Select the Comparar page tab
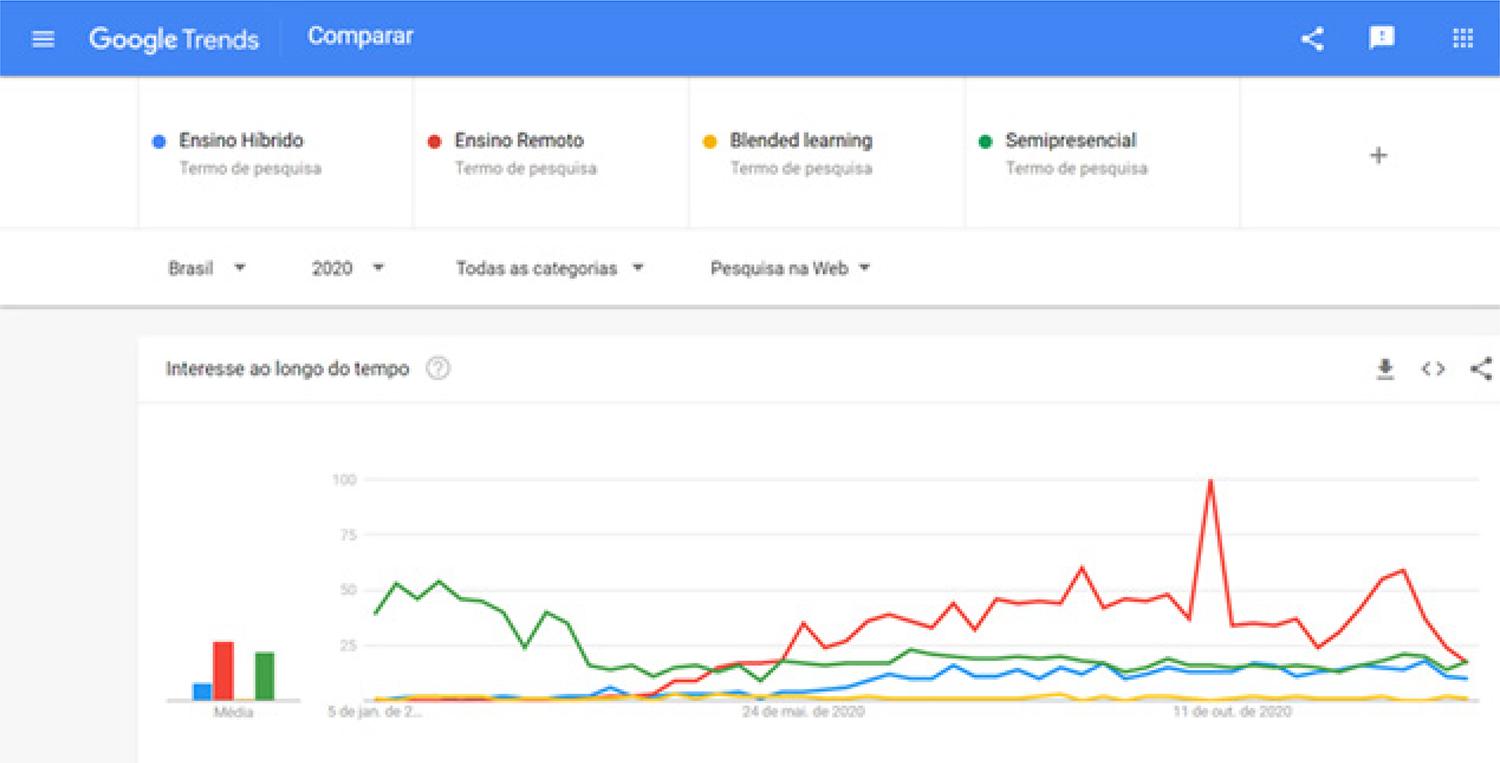Viewport: 1500px width, 763px height. tap(360, 37)
